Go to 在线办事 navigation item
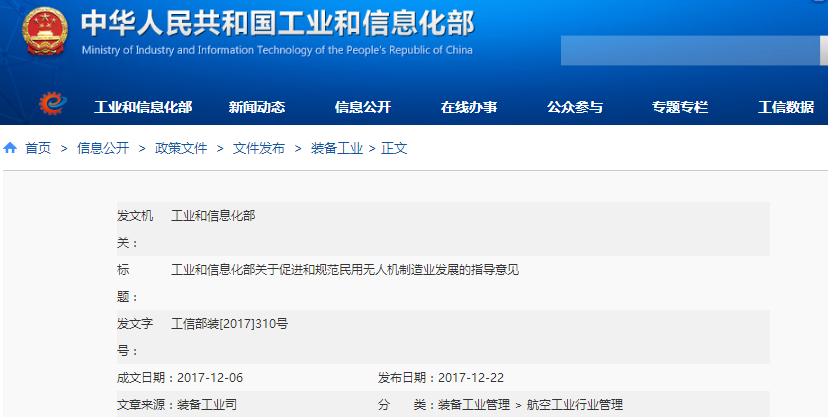The height and width of the screenshot is (417, 828). coord(468,107)
